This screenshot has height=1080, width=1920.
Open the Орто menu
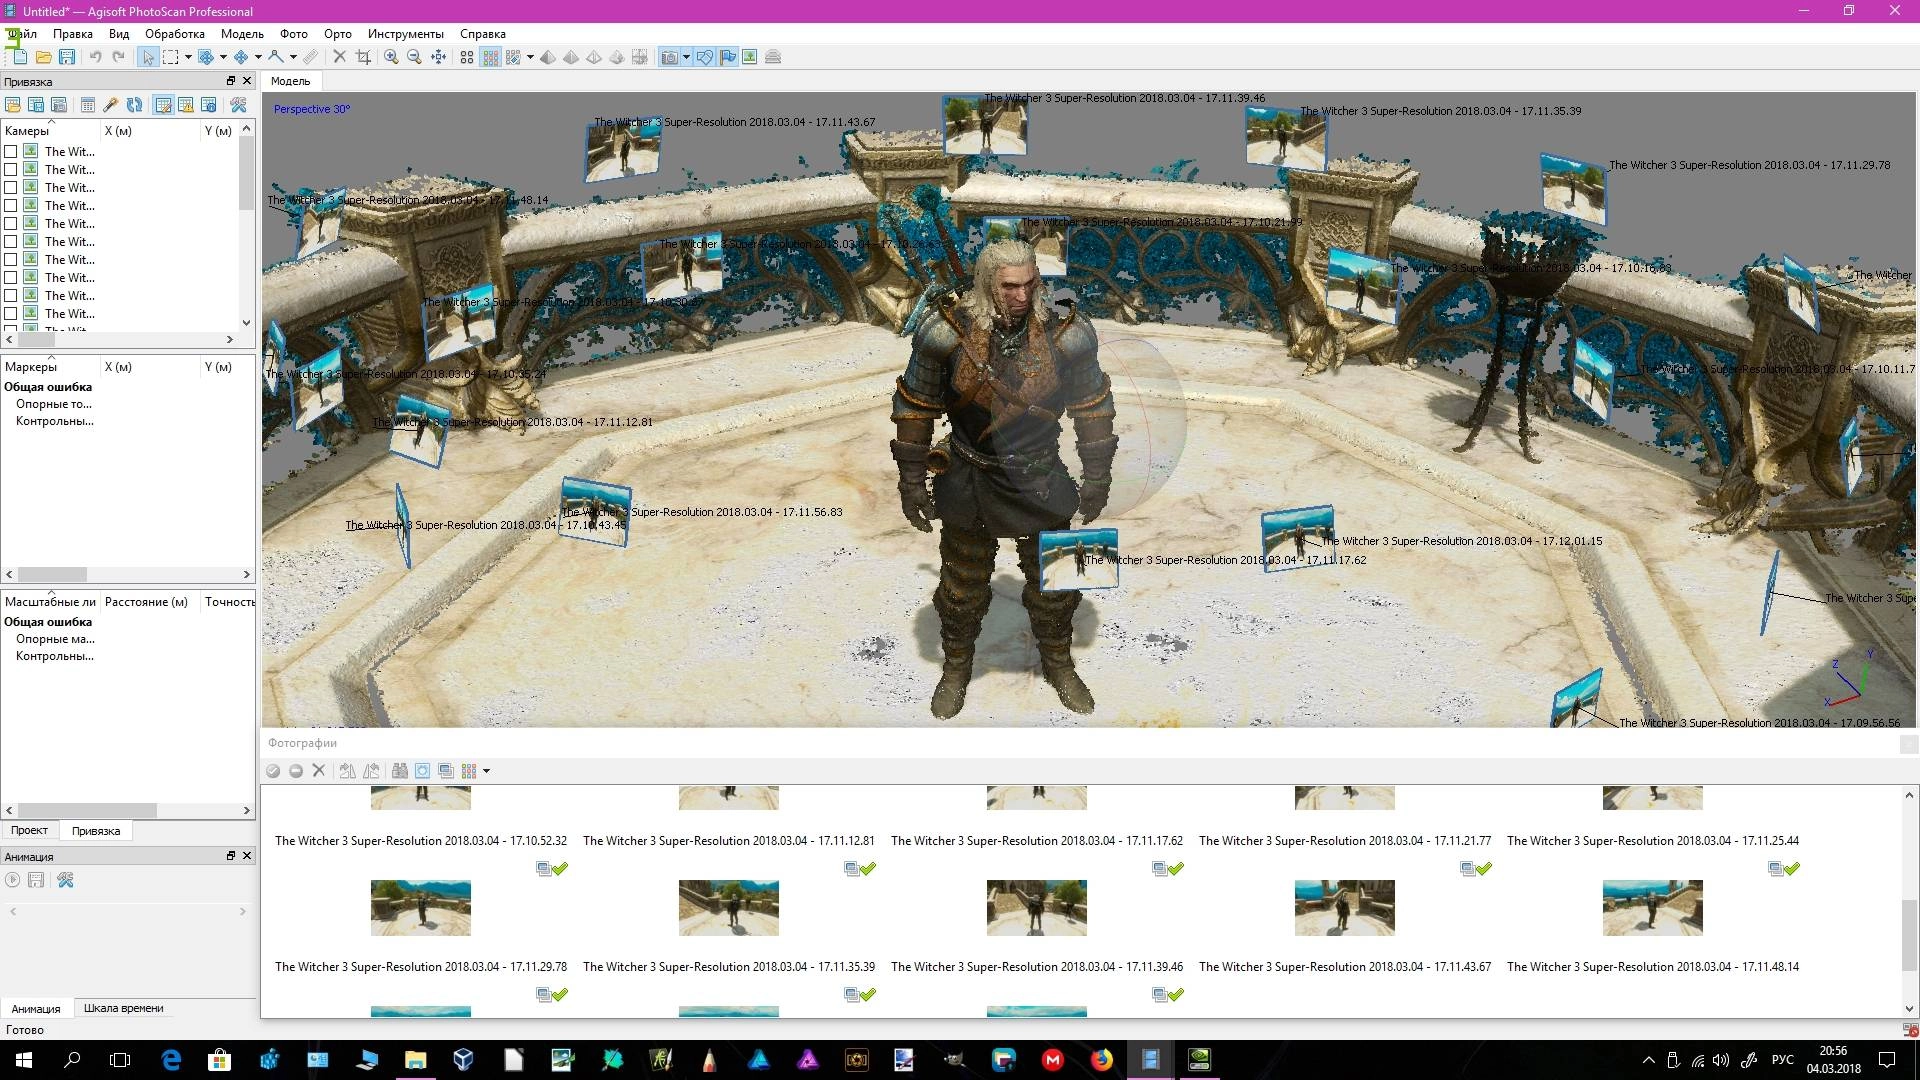[x=337, y=33]
